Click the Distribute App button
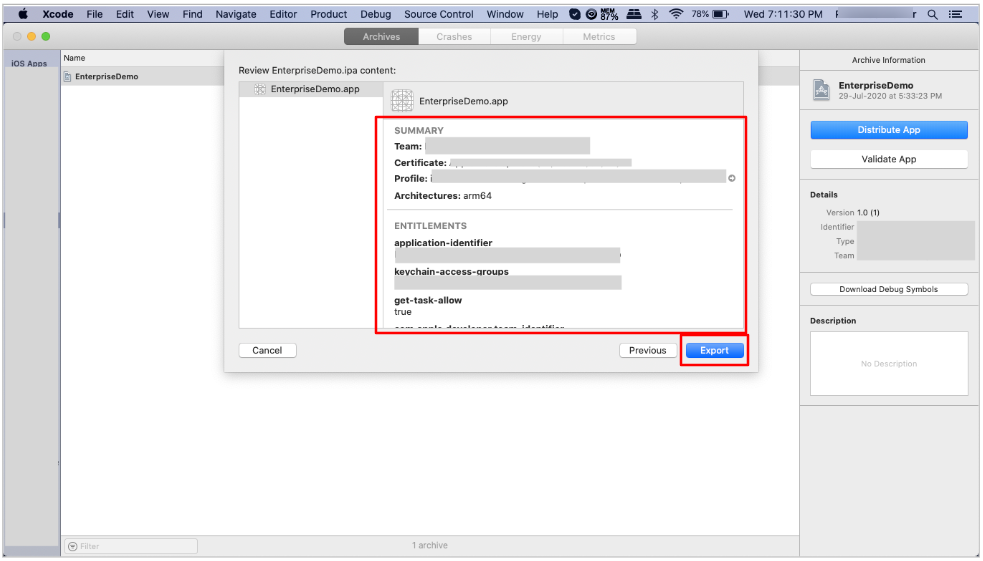 pos(889,130)
